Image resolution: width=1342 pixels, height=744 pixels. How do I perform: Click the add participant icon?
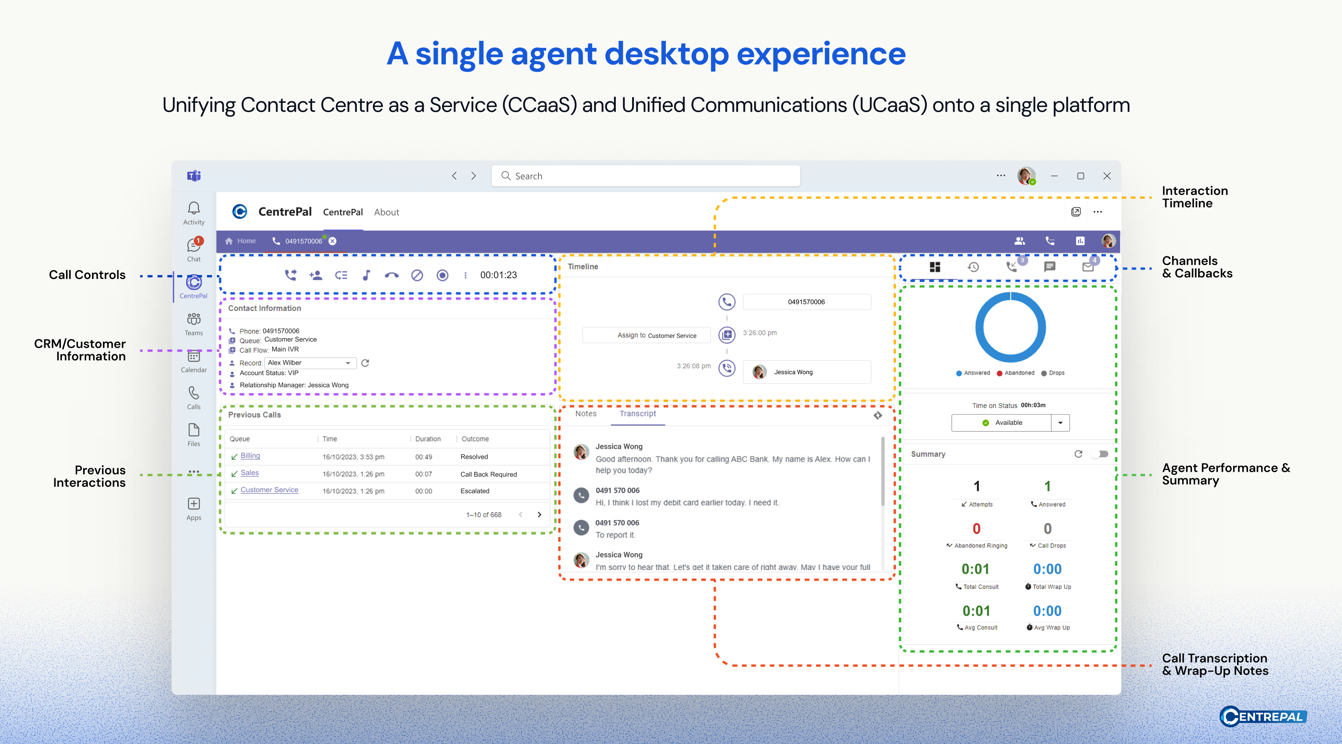(x=315, y=275)
